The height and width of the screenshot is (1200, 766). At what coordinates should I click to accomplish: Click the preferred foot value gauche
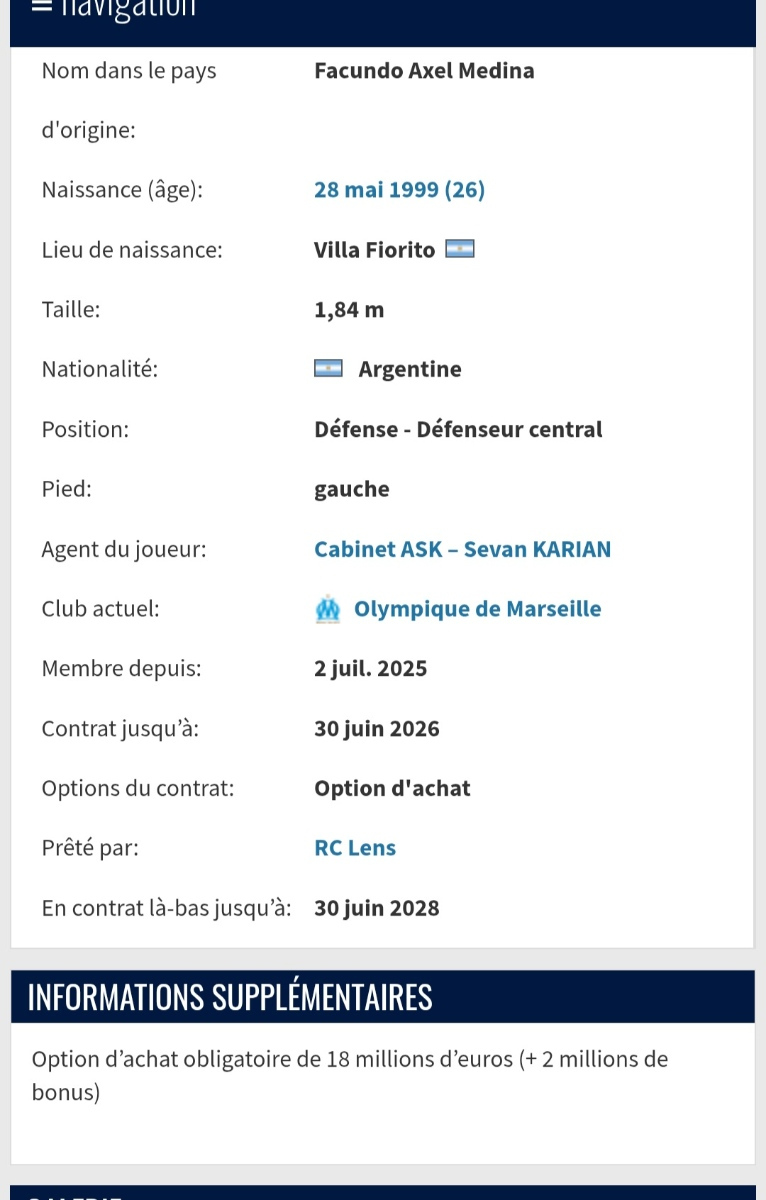352,489
